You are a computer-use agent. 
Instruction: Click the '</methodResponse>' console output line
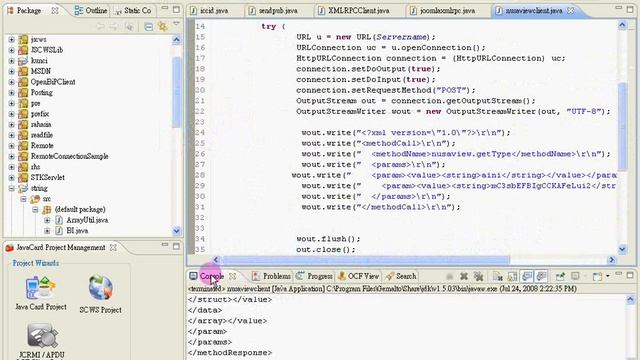[x=230, y=353]
